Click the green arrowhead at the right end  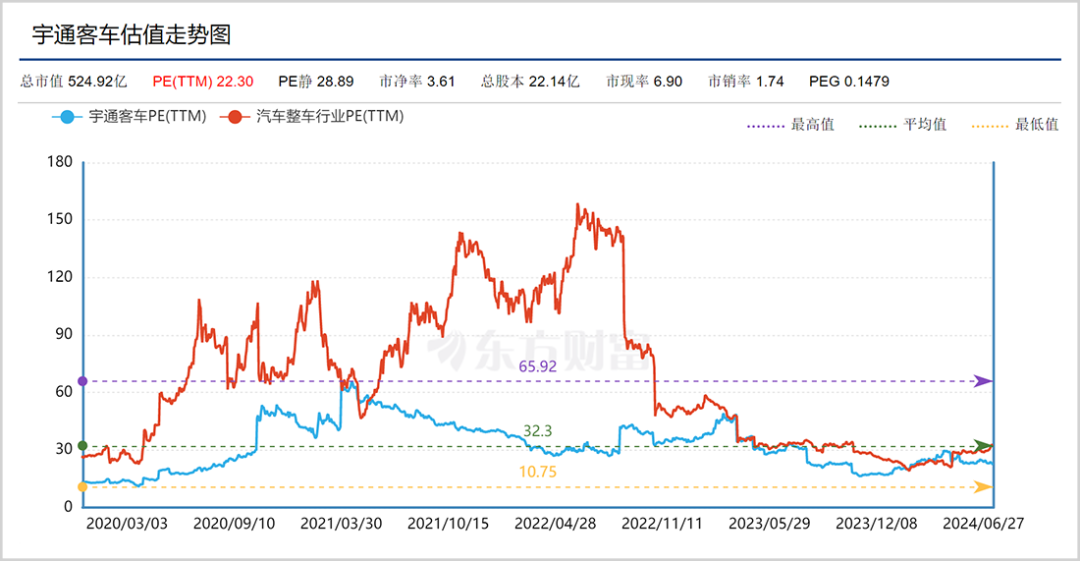(983, 445)
